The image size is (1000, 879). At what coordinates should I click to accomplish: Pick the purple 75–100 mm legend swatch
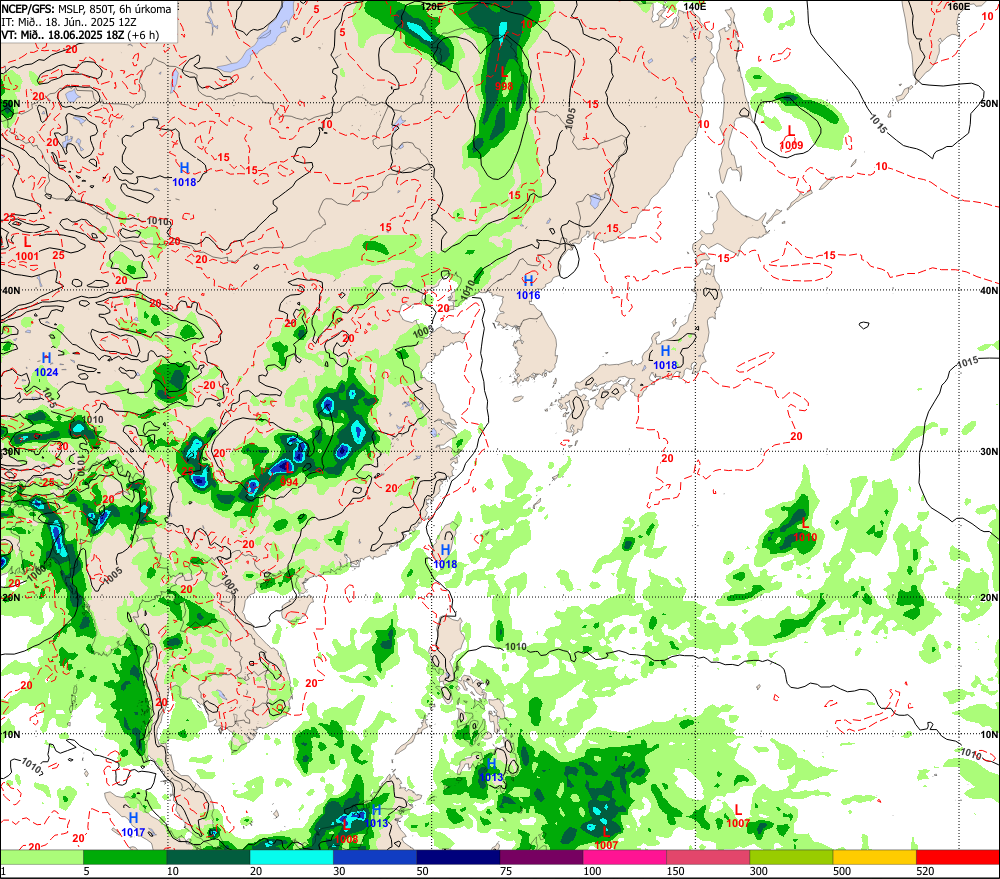coord(541,857)
